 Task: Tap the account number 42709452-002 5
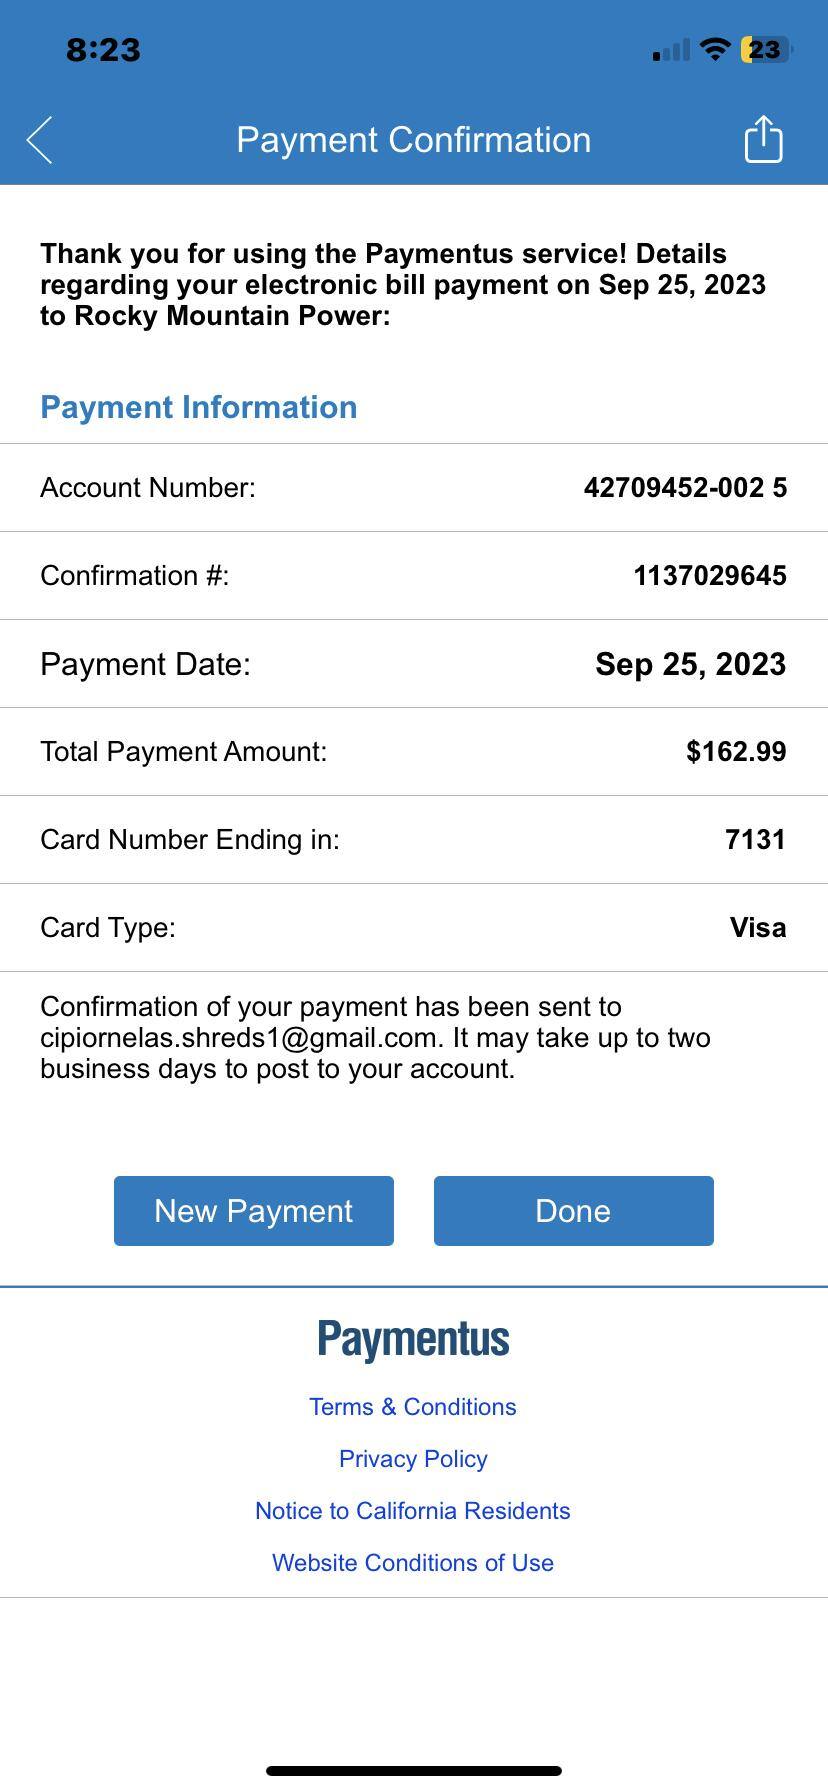(685, 488)
